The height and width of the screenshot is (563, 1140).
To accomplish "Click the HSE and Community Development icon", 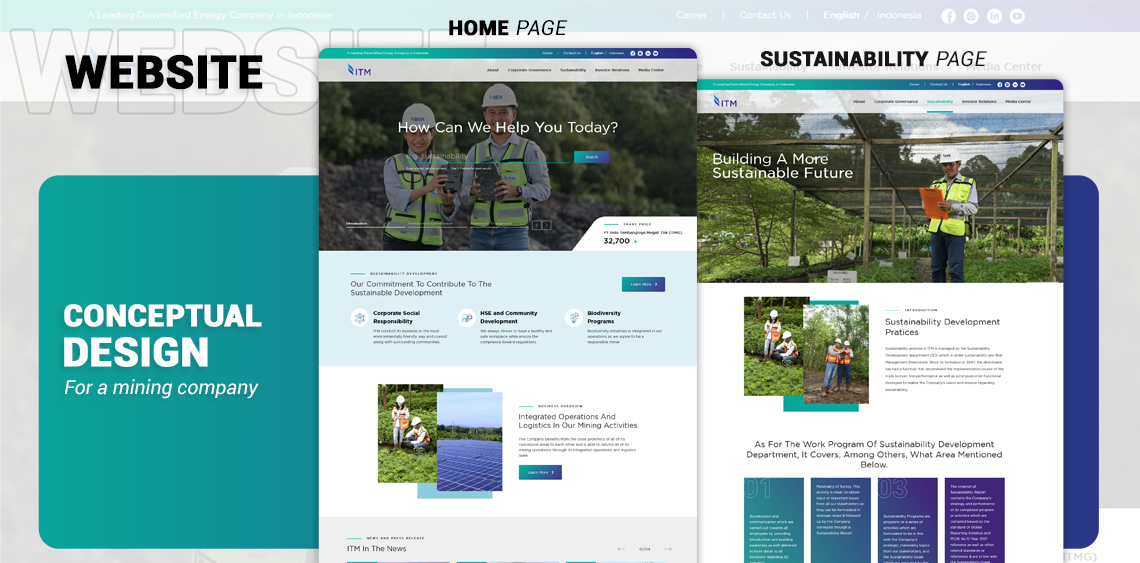I will (467, 317).
